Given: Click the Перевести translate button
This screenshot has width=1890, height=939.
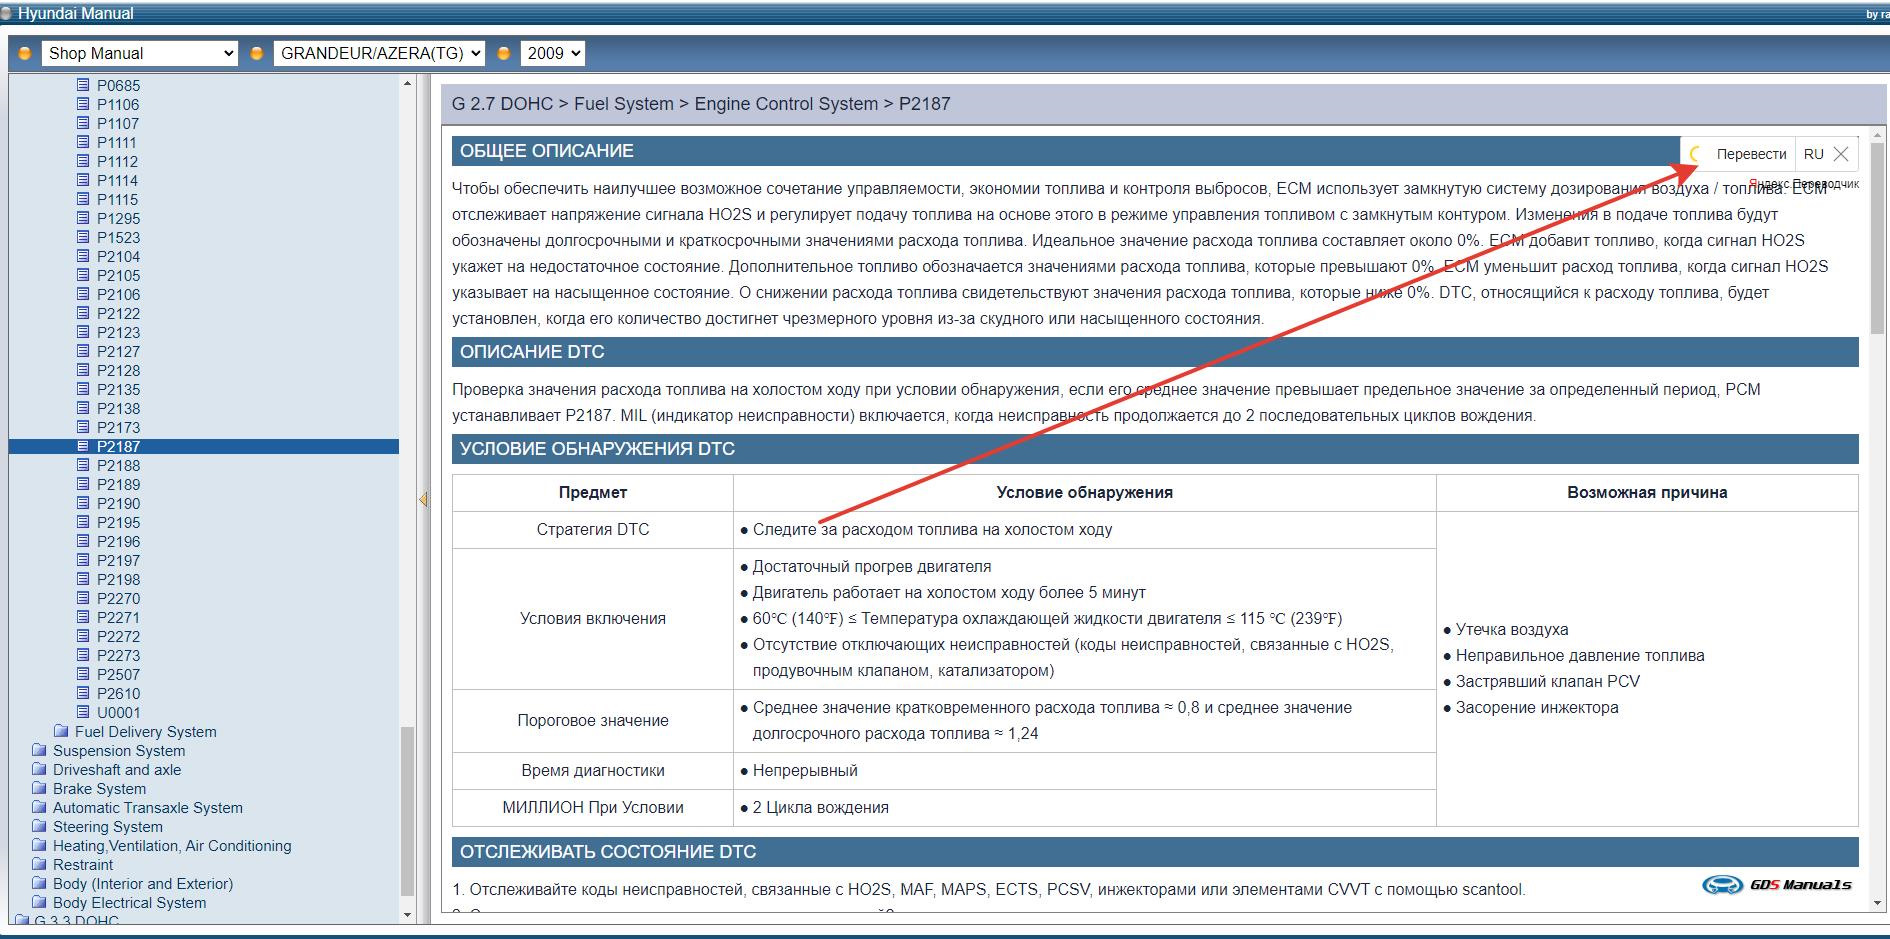Looking at the screenshot, I should 1751,154.
